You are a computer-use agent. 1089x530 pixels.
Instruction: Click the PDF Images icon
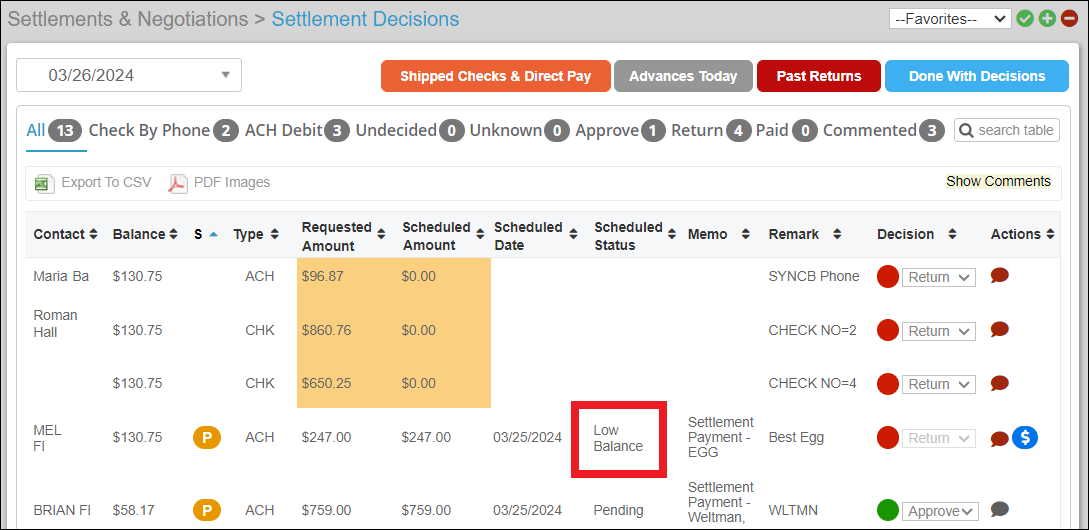pyautogui.click(x=178, y=183)
